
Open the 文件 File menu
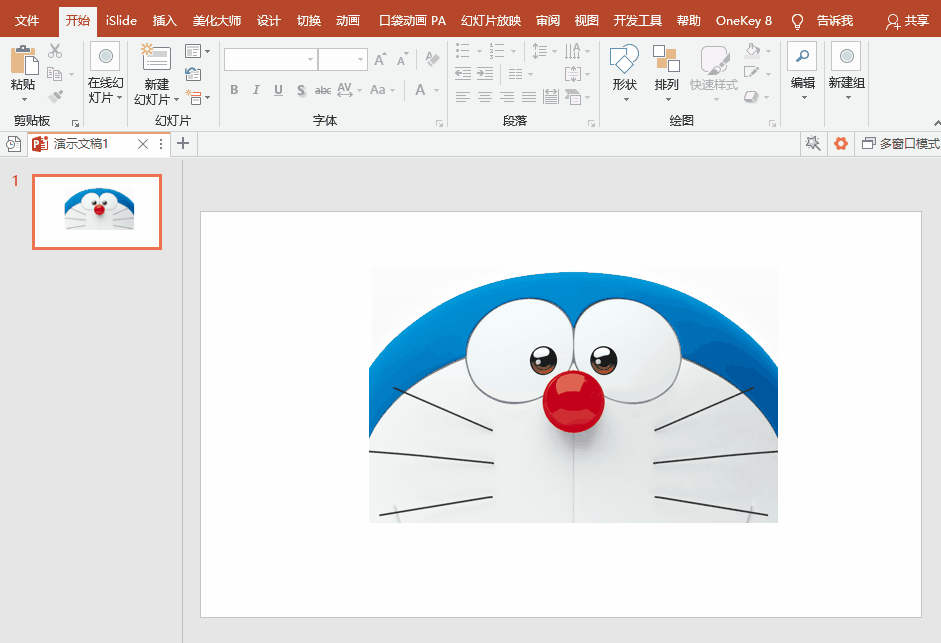coord(27,21)
